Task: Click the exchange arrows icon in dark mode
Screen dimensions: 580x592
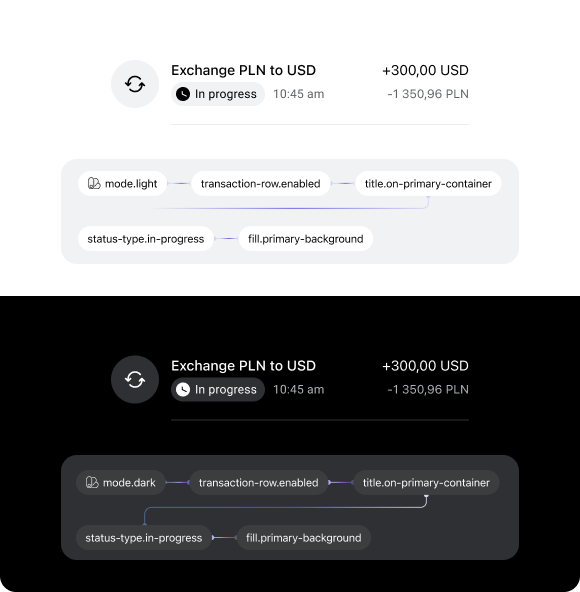Action: (135, 379)
